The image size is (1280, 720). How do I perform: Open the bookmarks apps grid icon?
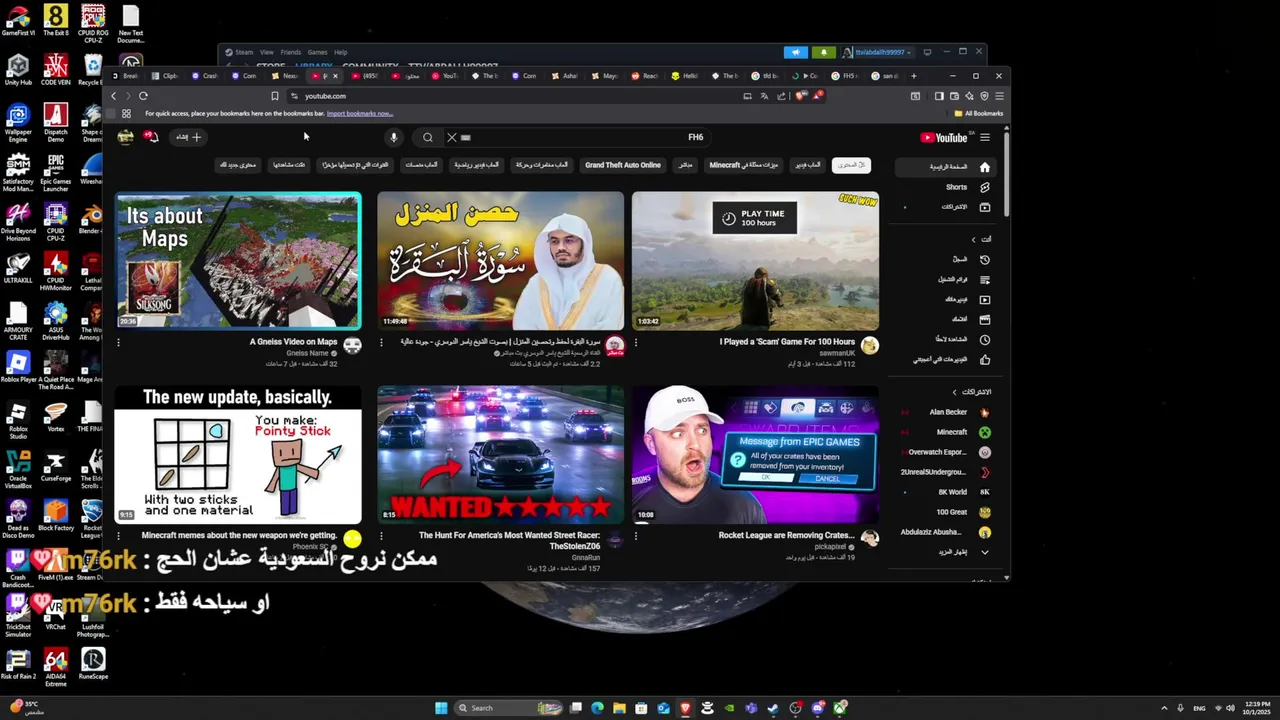click(x=126, y=113)
